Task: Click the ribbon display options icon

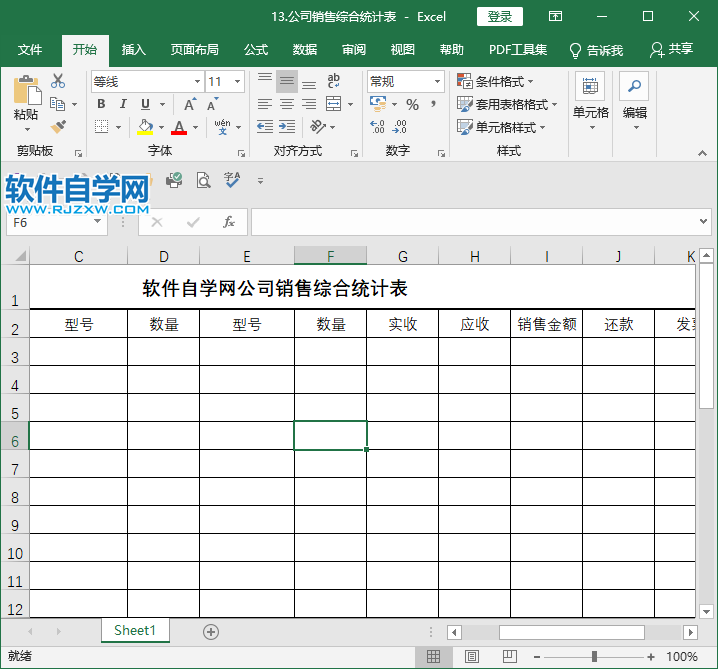Action: 555,17
